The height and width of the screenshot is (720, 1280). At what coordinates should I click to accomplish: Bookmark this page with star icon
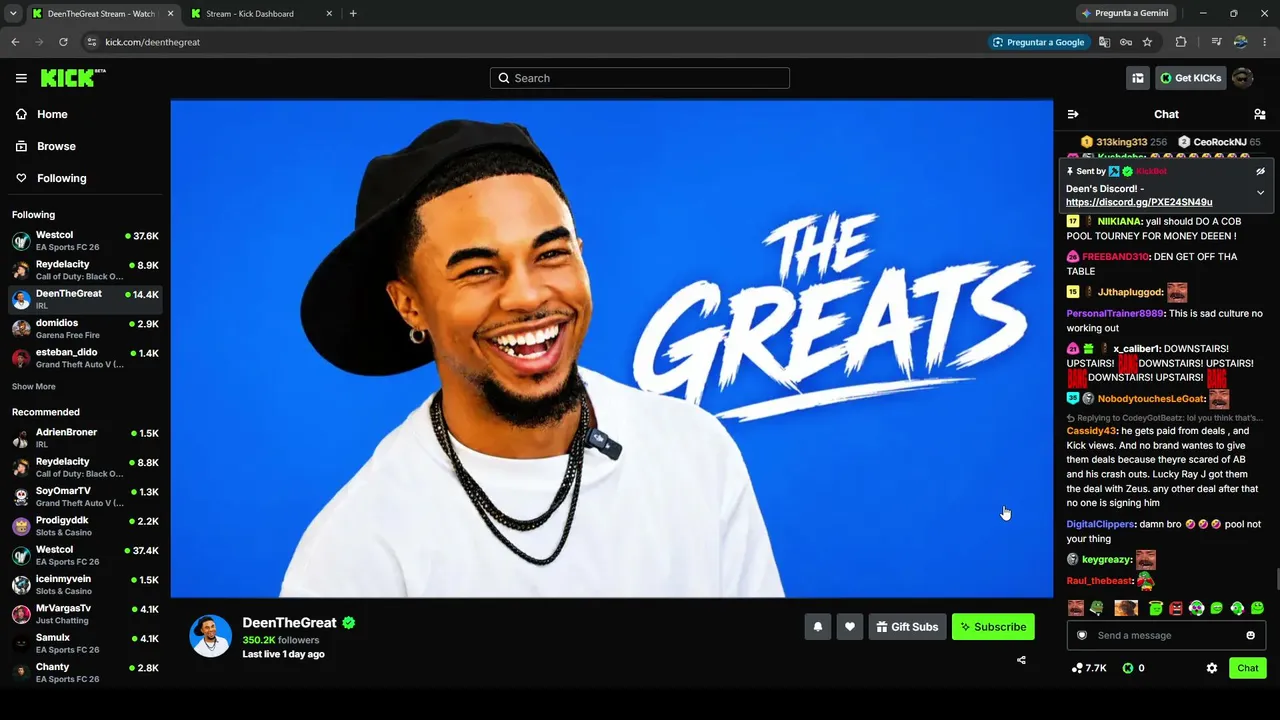[x=1147, y=42]
